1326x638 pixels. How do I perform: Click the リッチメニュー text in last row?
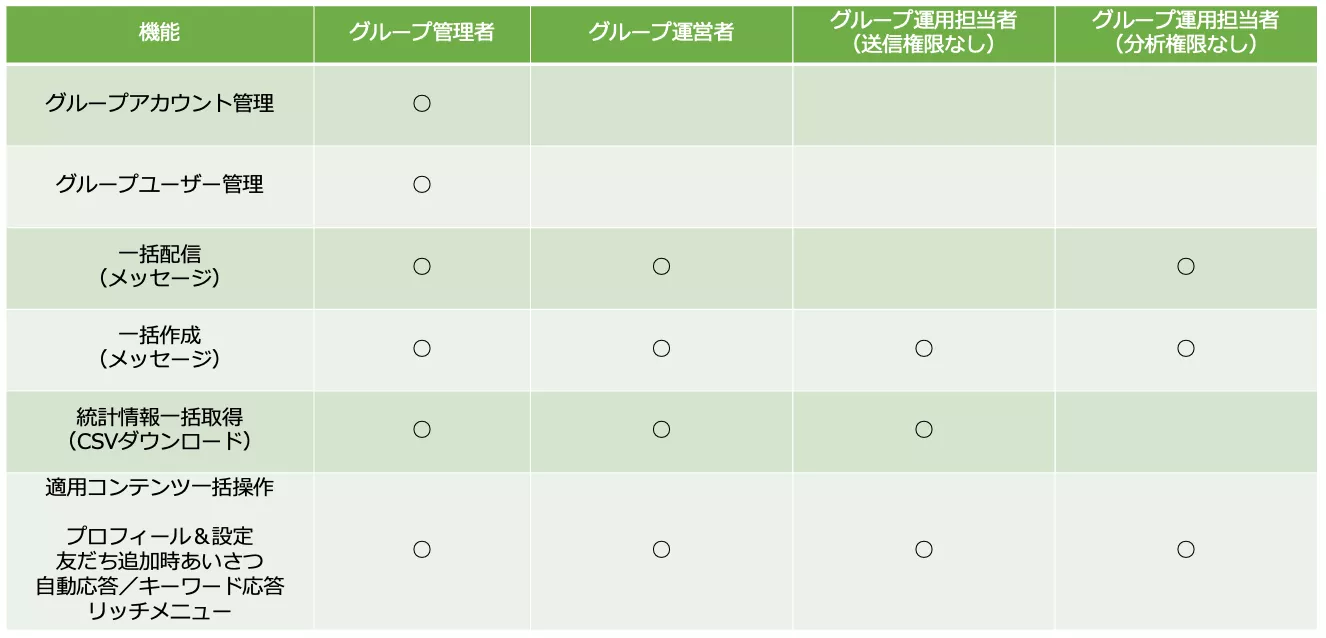pos(159,611)
